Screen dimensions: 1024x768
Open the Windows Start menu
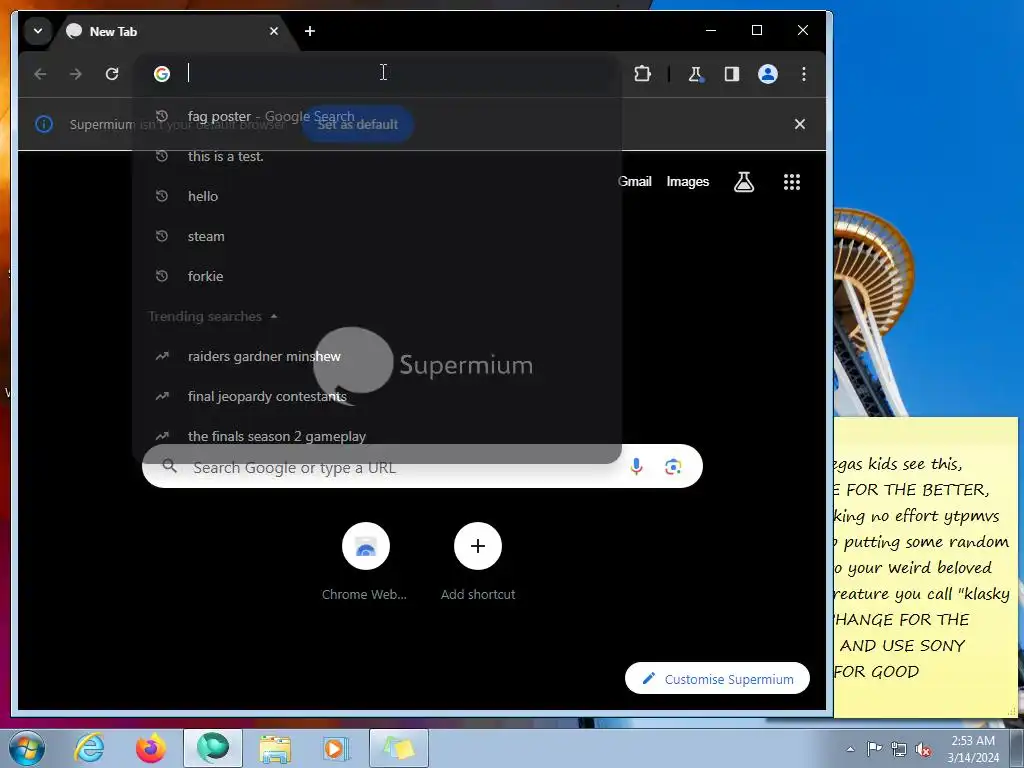coord(26,748)
